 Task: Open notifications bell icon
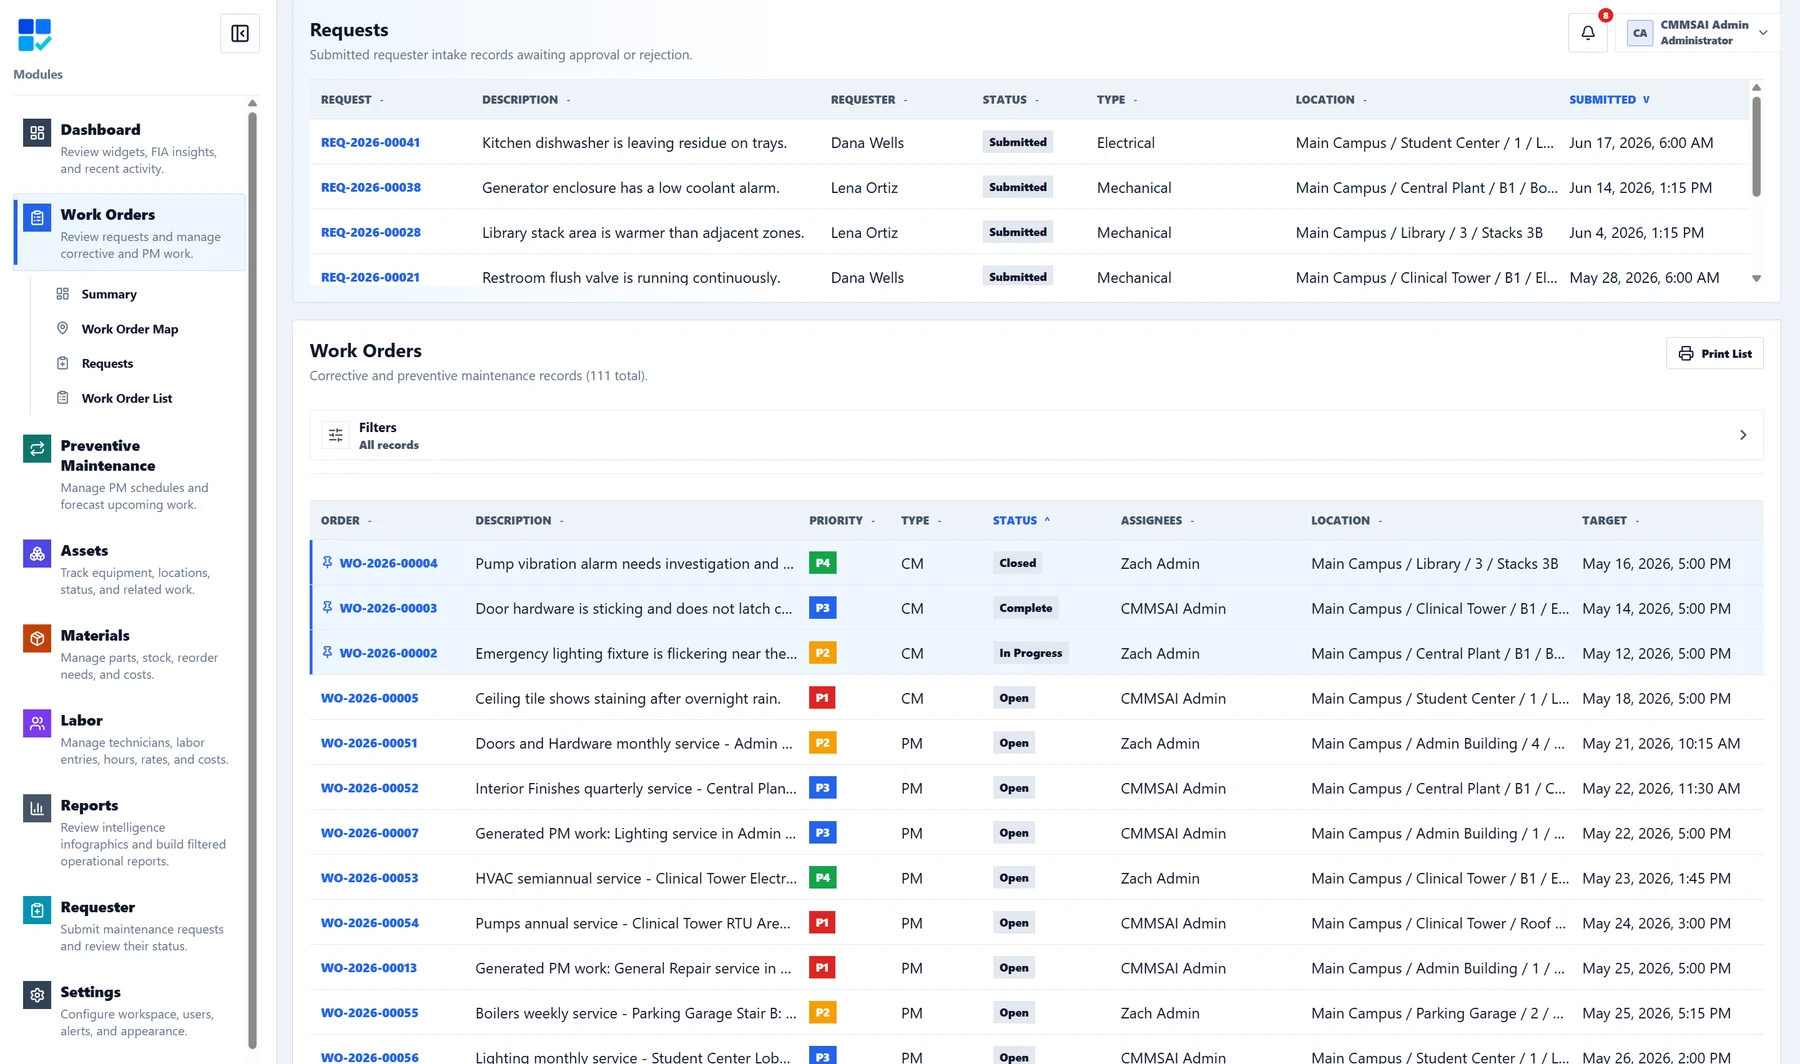[1588, 33]
